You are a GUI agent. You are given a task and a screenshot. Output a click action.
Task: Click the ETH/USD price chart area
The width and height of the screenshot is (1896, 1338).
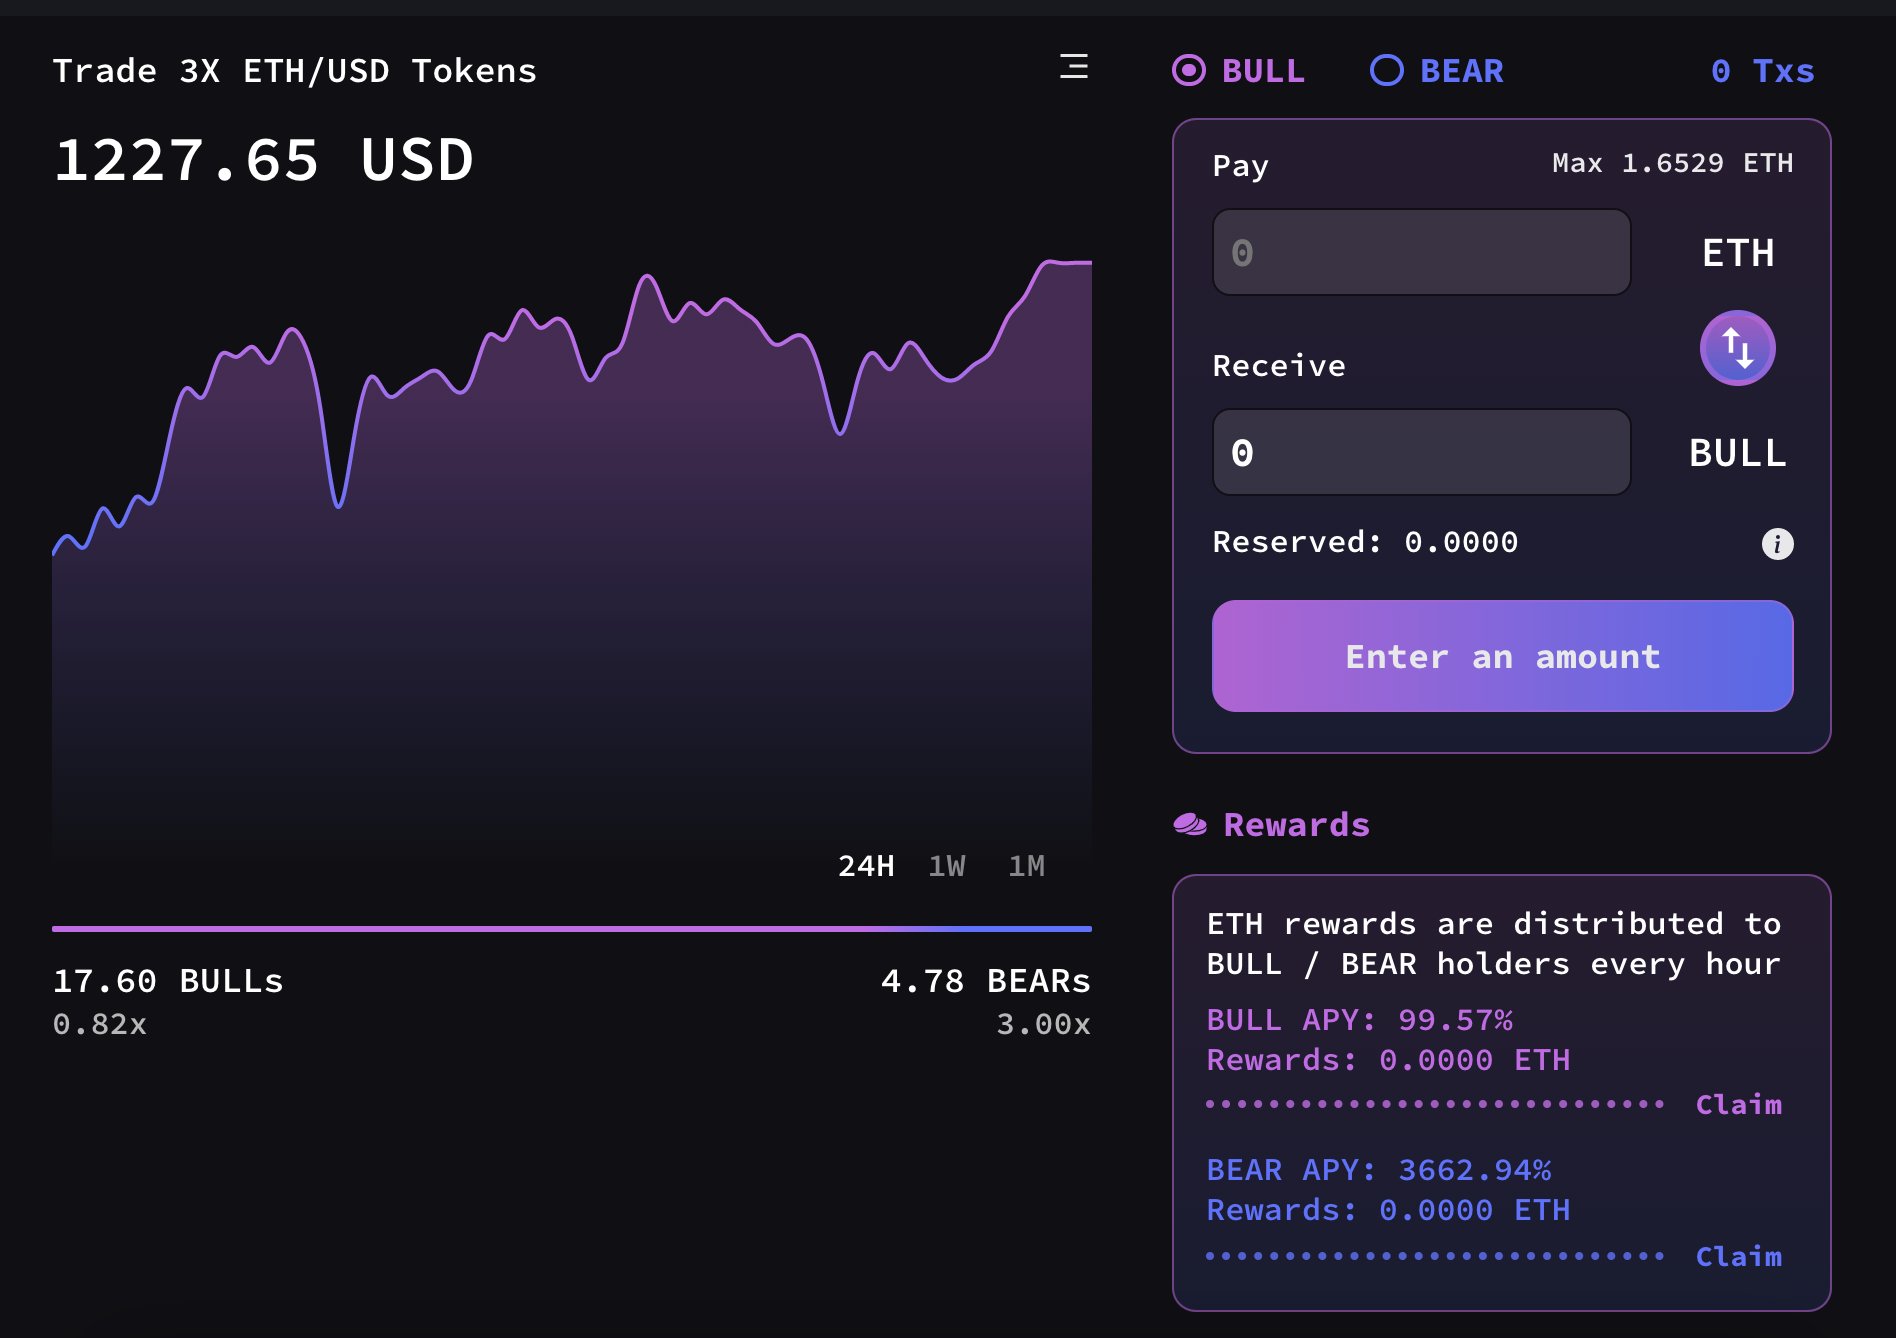coord(571,550)
